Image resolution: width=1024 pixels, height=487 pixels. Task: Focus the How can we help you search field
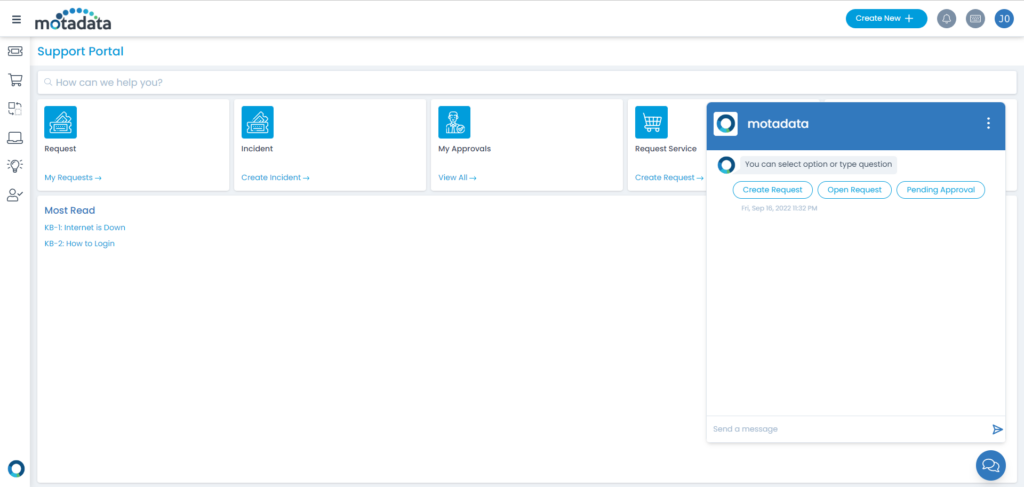click(x=527, y=83)
